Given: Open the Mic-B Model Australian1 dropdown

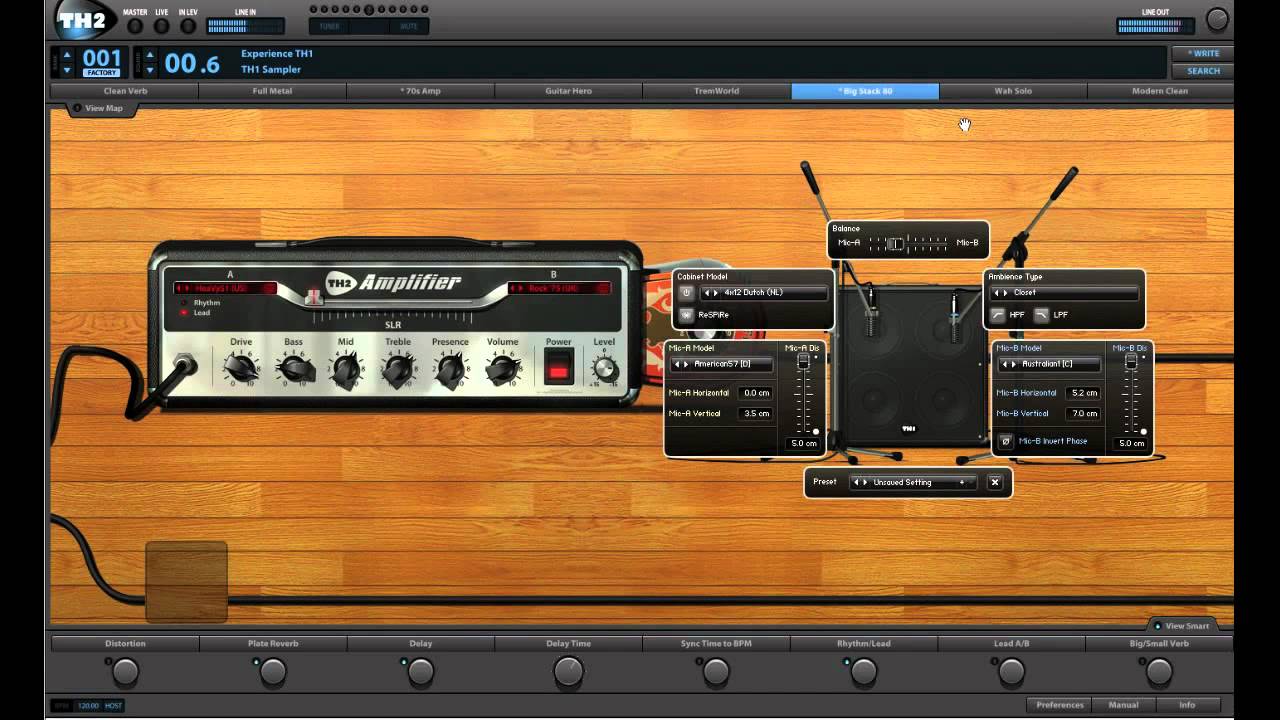Looking at the screenshot, I should [1049, 364].
